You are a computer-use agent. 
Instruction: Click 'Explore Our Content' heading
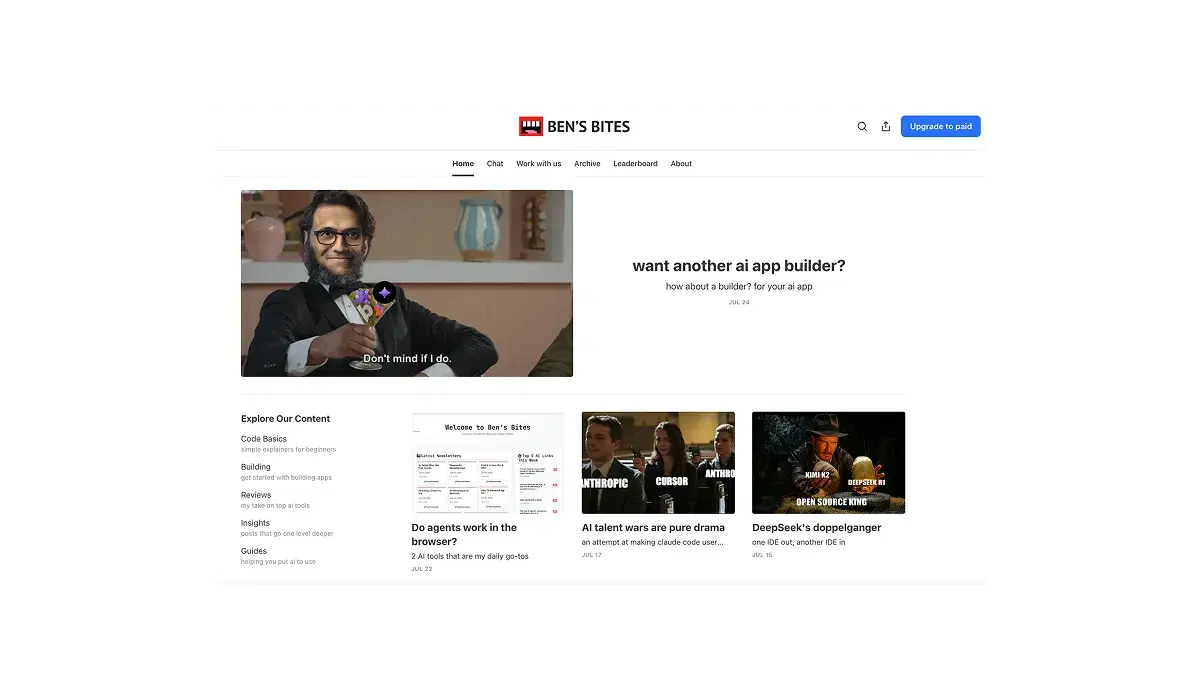click(285, 419)
